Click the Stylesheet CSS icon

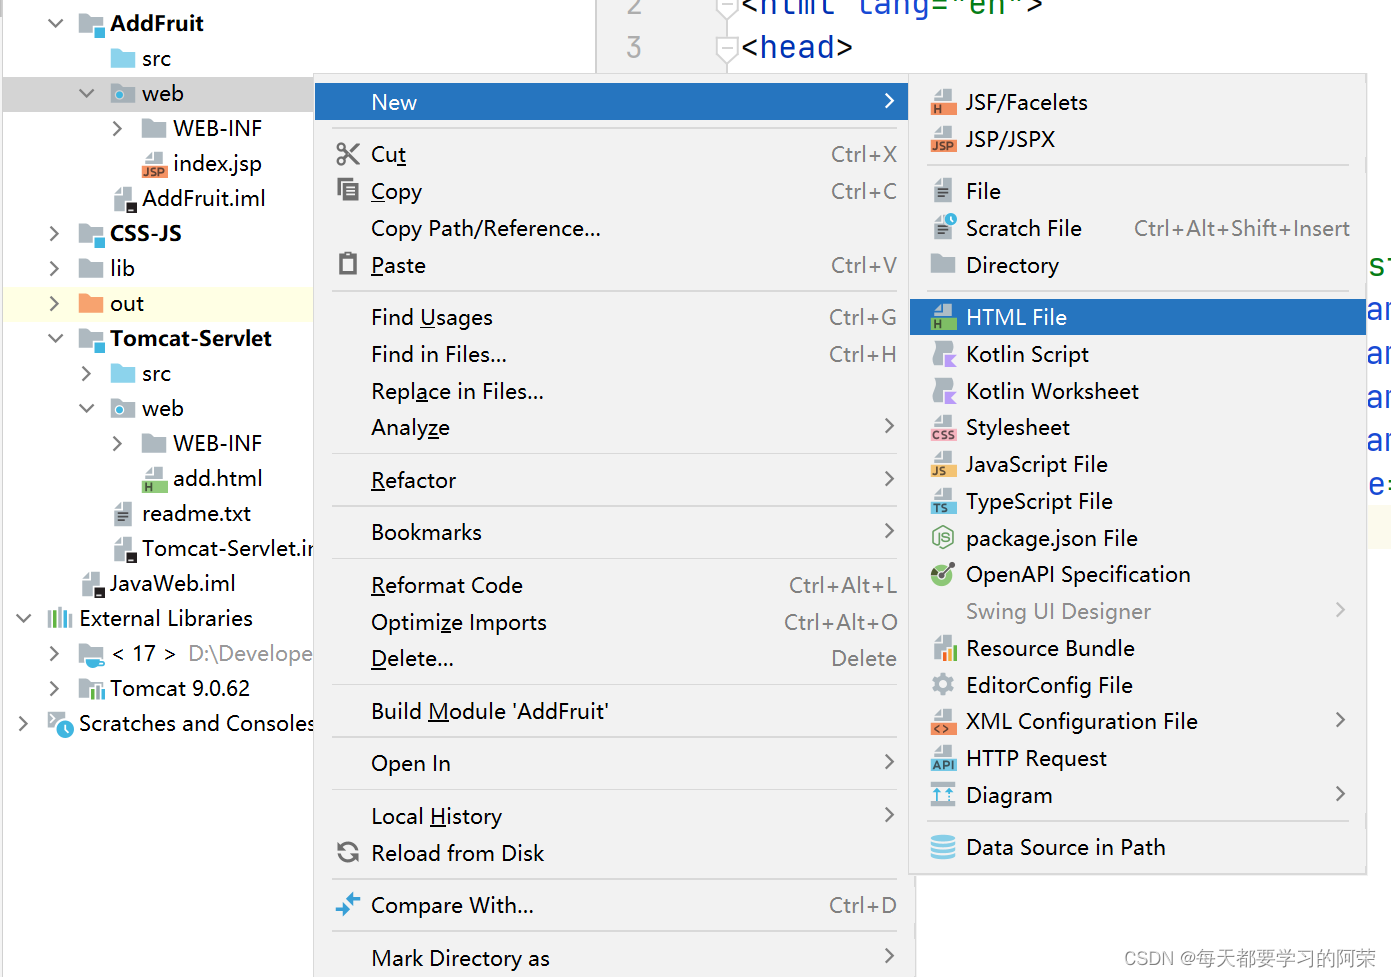click(x=943, y=428)
